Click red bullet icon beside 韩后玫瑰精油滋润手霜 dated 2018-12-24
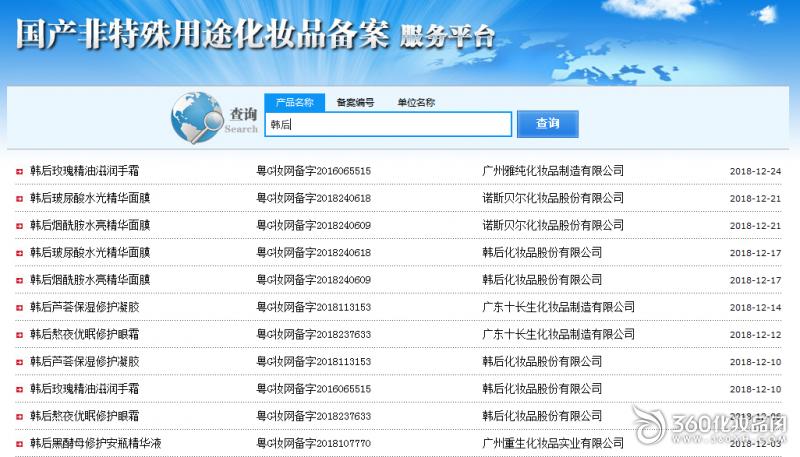The height and width of the screenshot is (457, 800). click(x=19, y=171)
